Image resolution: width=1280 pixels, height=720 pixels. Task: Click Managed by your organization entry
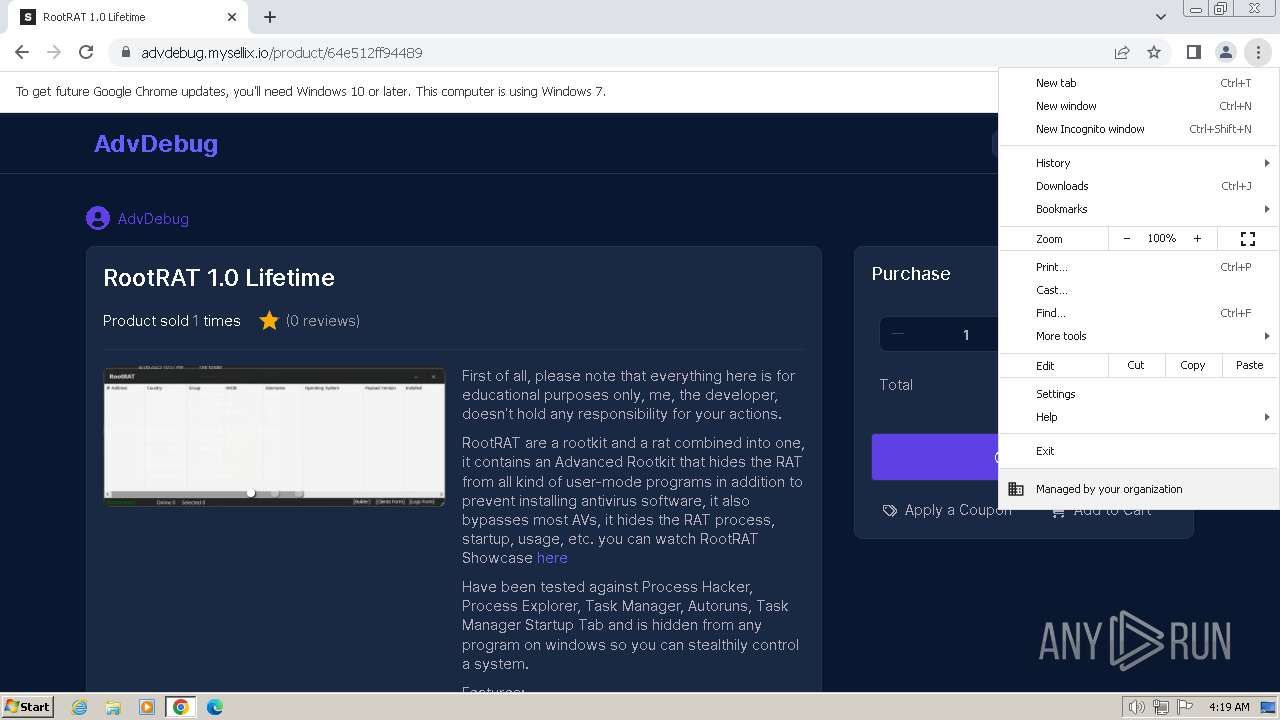tap(1138, 489)
